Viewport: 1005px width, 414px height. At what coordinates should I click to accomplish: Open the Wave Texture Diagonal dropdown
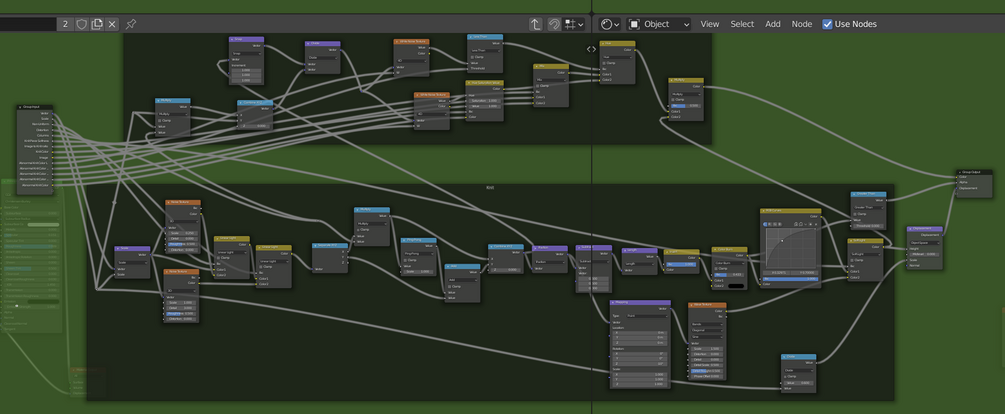coord(707,331)
